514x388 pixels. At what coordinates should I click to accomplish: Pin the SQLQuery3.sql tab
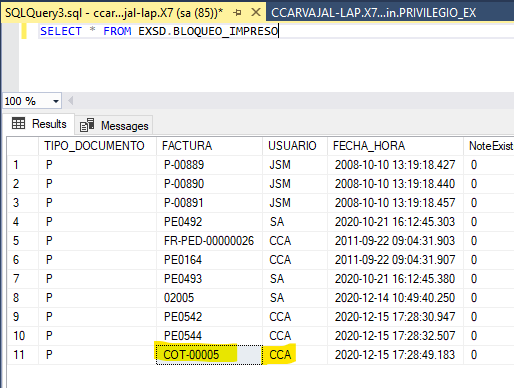click(238, 13)
